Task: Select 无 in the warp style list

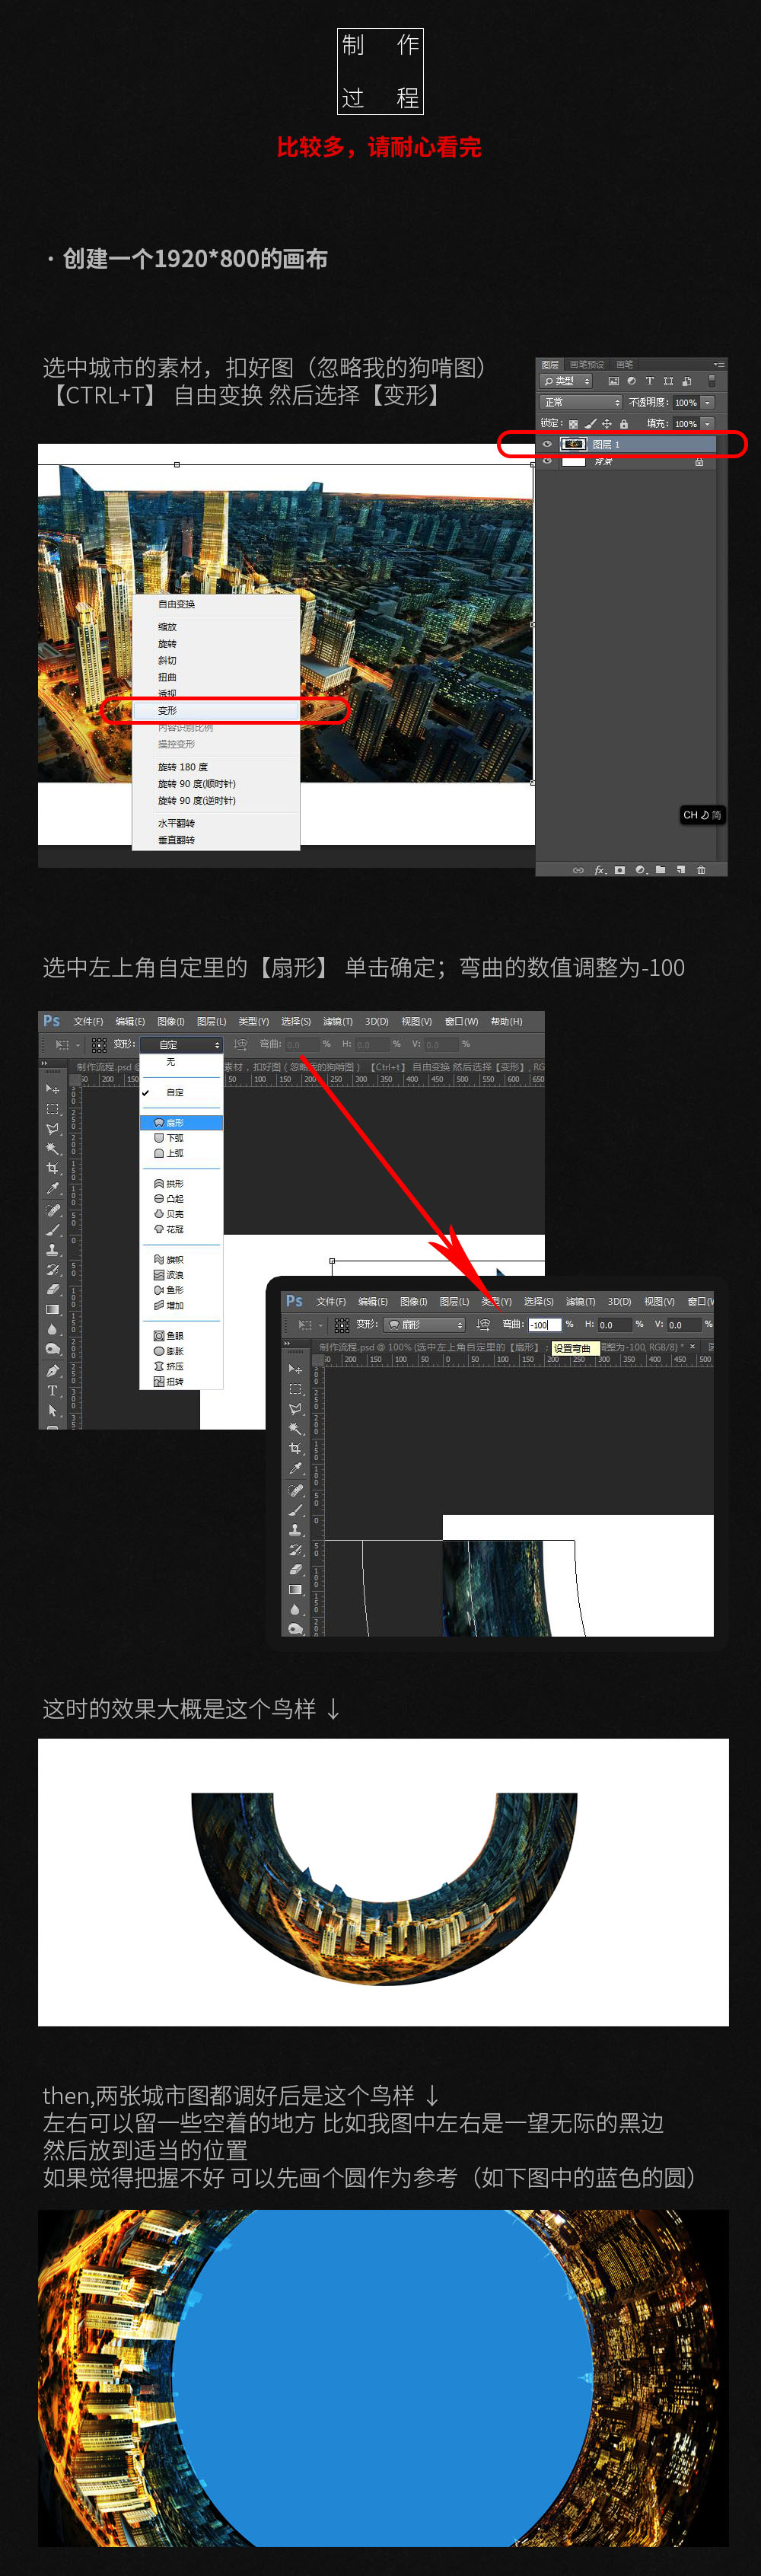Action: (181, 1062)
